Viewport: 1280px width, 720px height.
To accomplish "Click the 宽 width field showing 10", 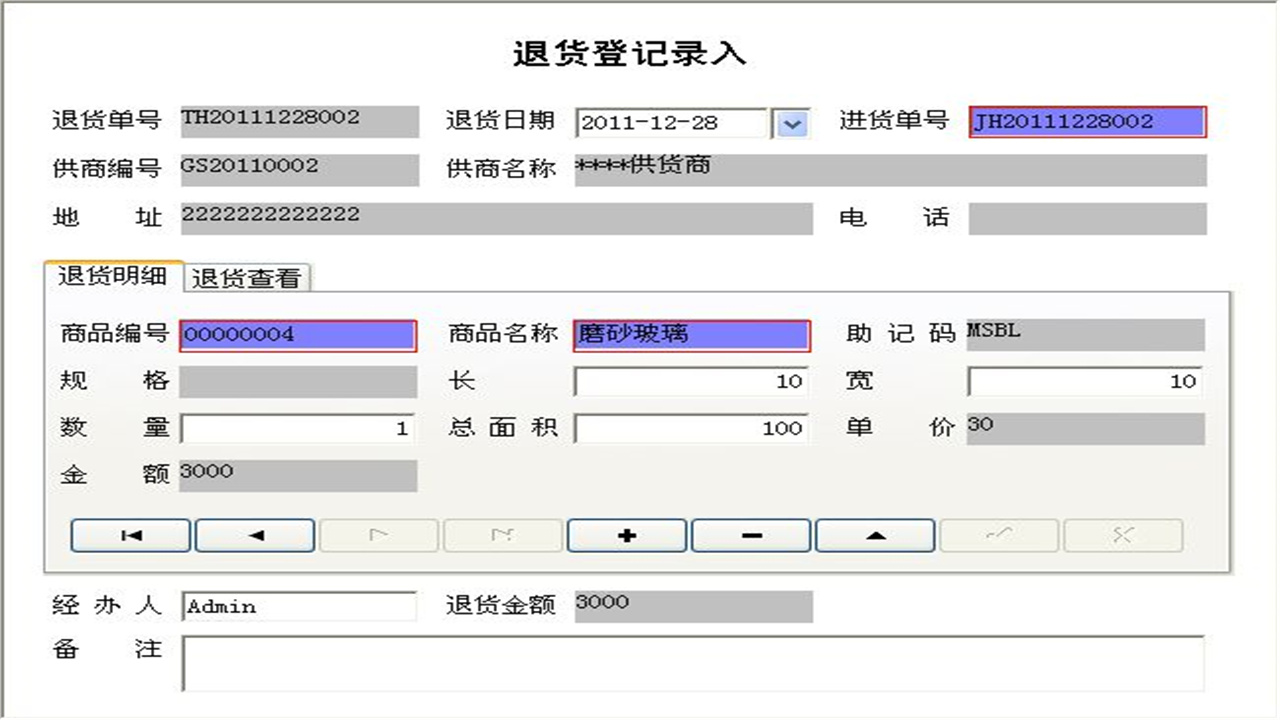I will pos(1085,381).
